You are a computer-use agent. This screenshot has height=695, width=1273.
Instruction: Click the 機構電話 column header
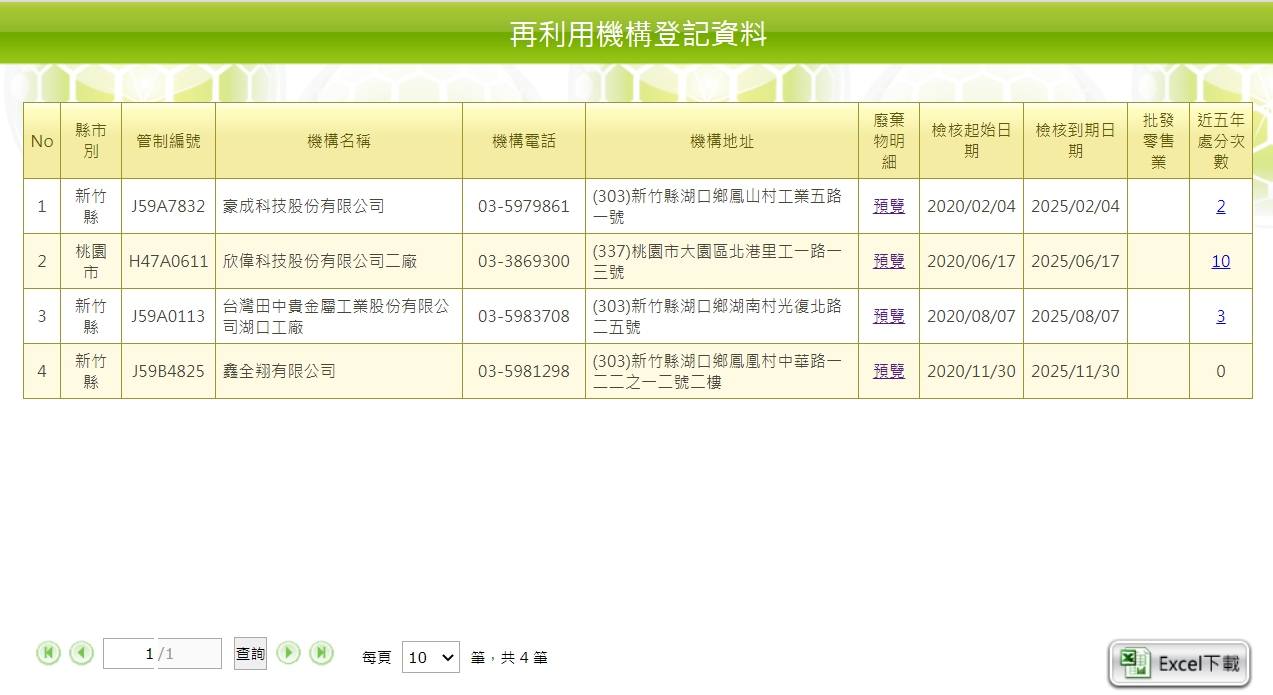point(523,141)
